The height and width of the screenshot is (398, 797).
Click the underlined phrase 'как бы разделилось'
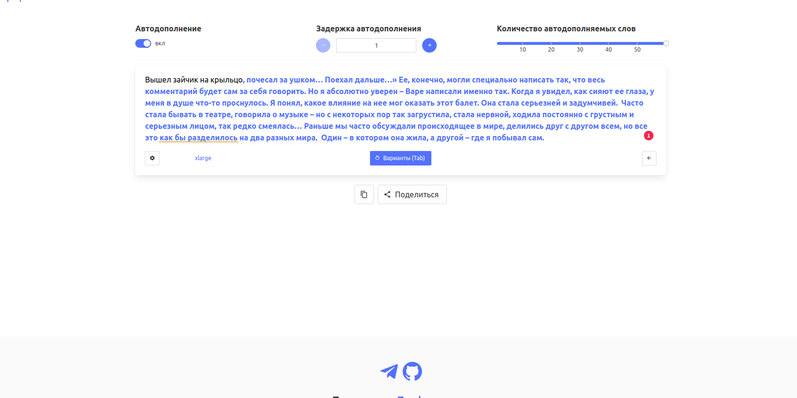[198, 138]
